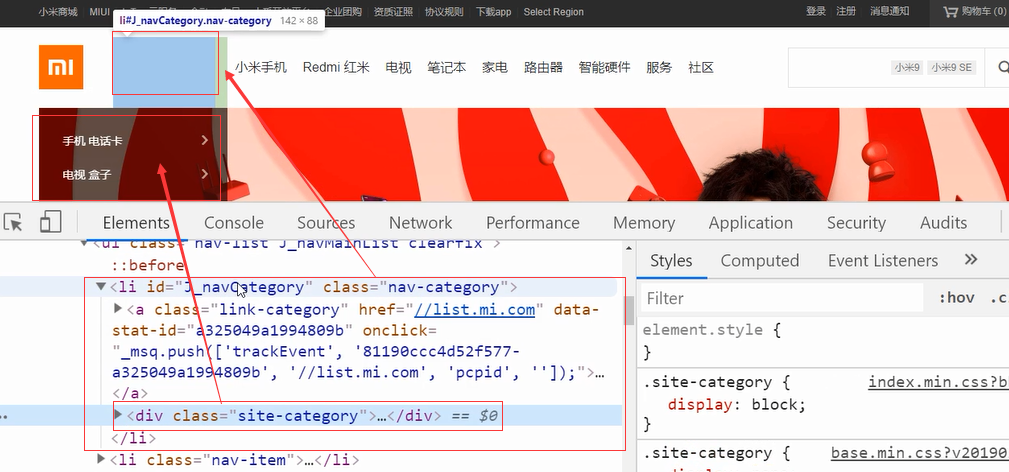
Task: Select ul.nav-list J_navMainList DOM row
Action: tap(297, 244)
